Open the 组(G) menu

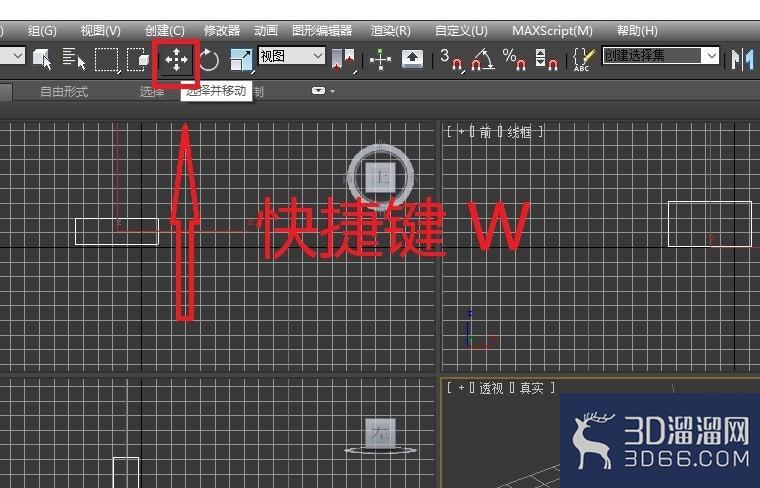(x=42, y=31)
